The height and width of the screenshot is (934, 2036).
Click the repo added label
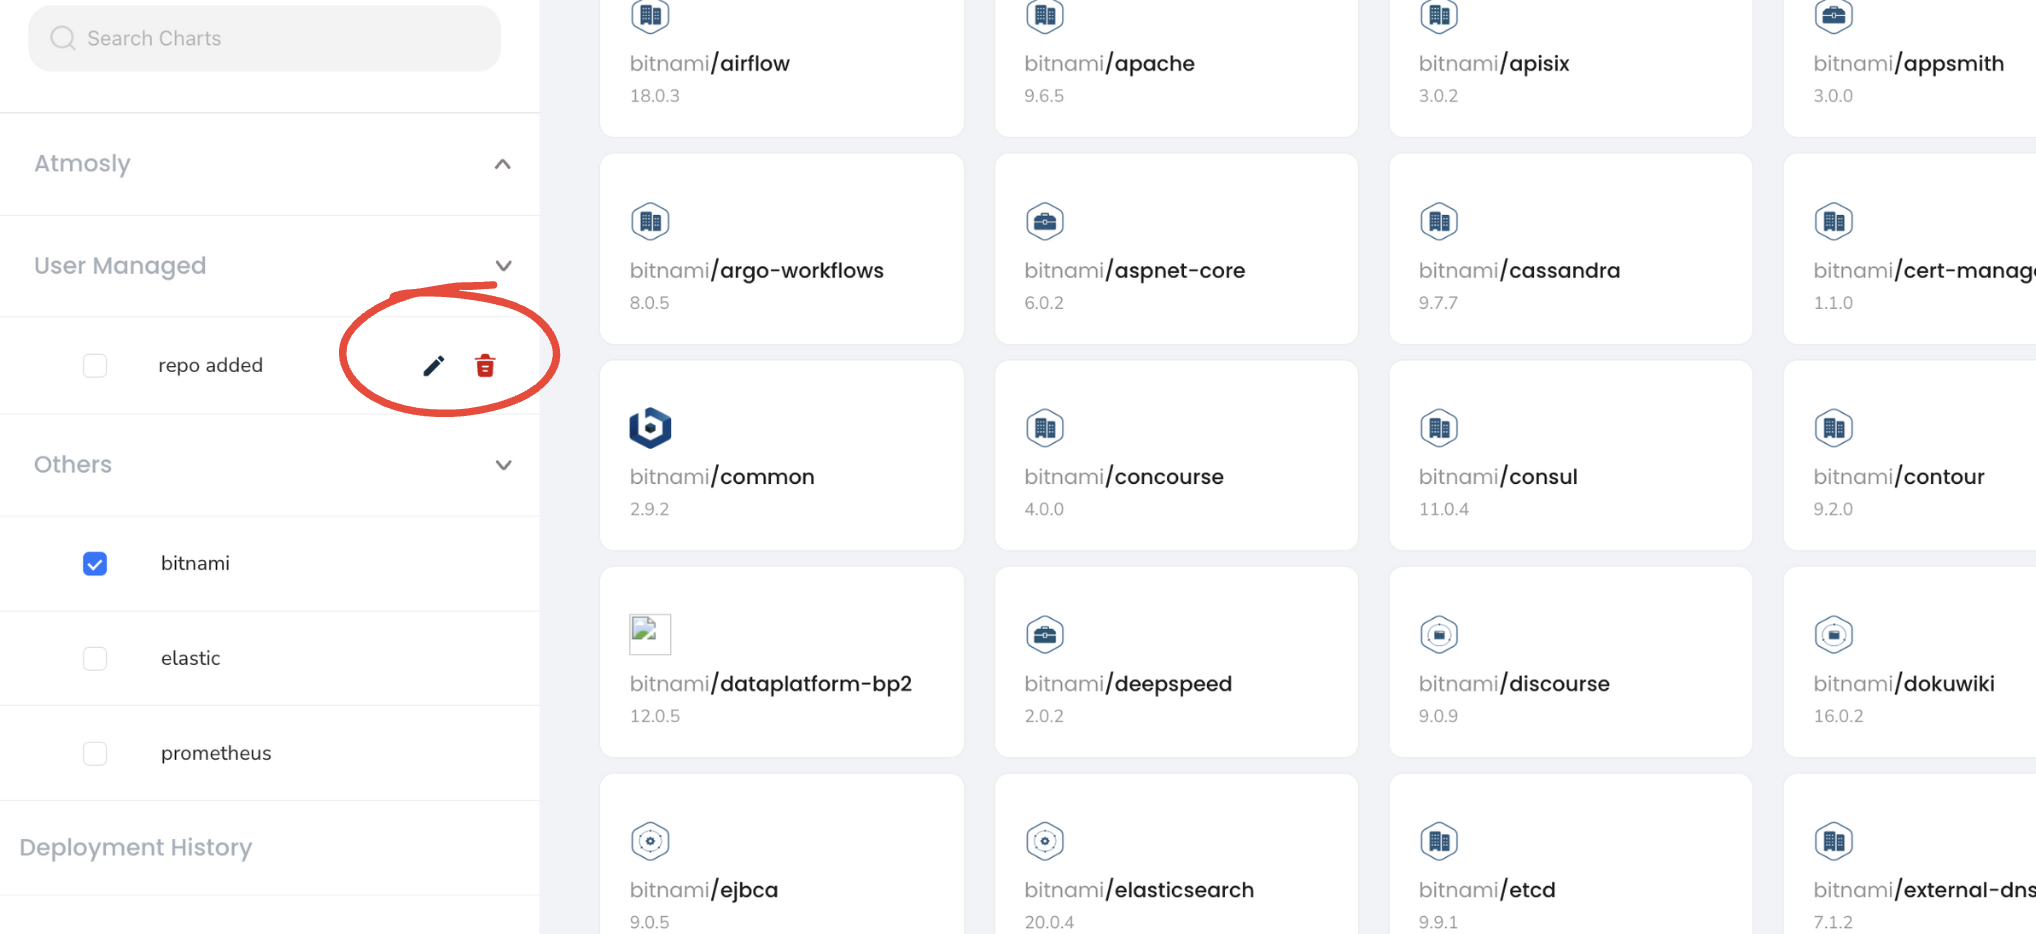point(210,365)
